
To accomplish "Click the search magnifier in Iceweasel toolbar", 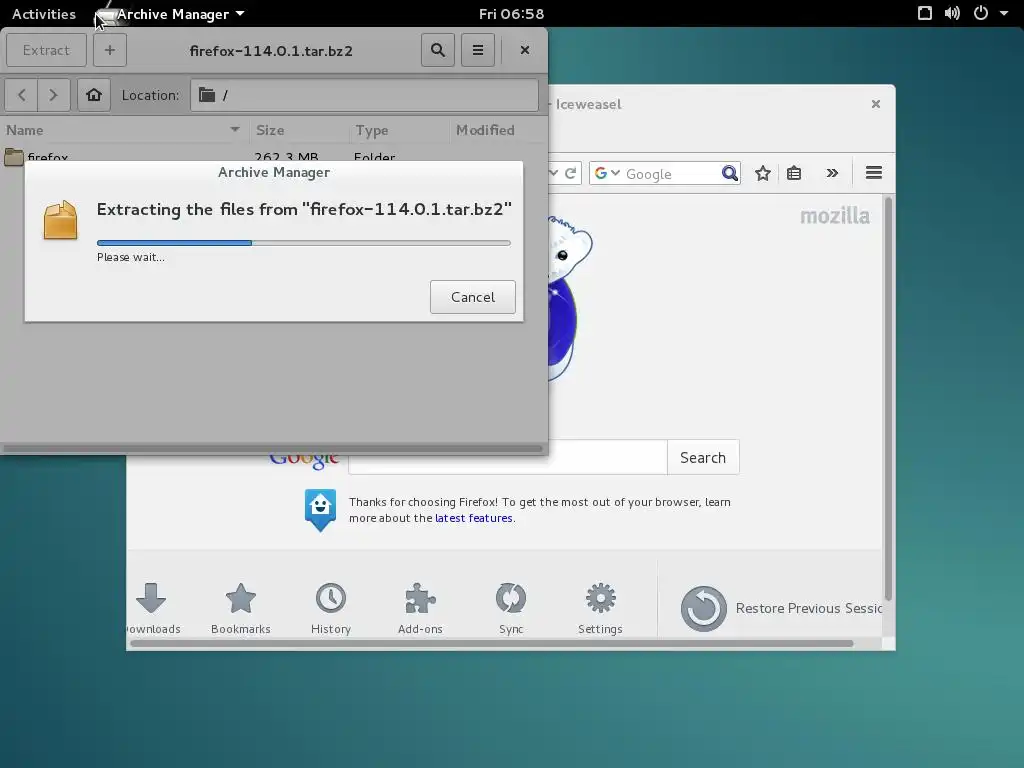I will 729,173.
